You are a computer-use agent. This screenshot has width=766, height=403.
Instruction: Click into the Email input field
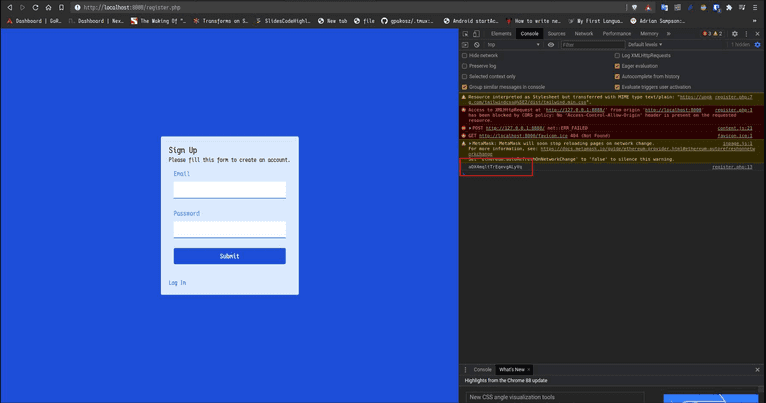pyautogui.click(x=229, y=189)
